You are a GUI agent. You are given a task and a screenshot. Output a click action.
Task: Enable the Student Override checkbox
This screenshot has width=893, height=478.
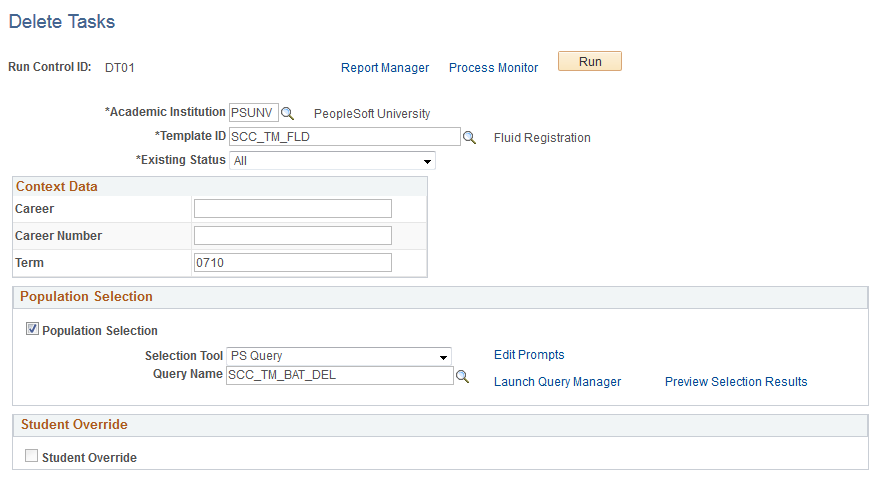click(x=31, y=456)
